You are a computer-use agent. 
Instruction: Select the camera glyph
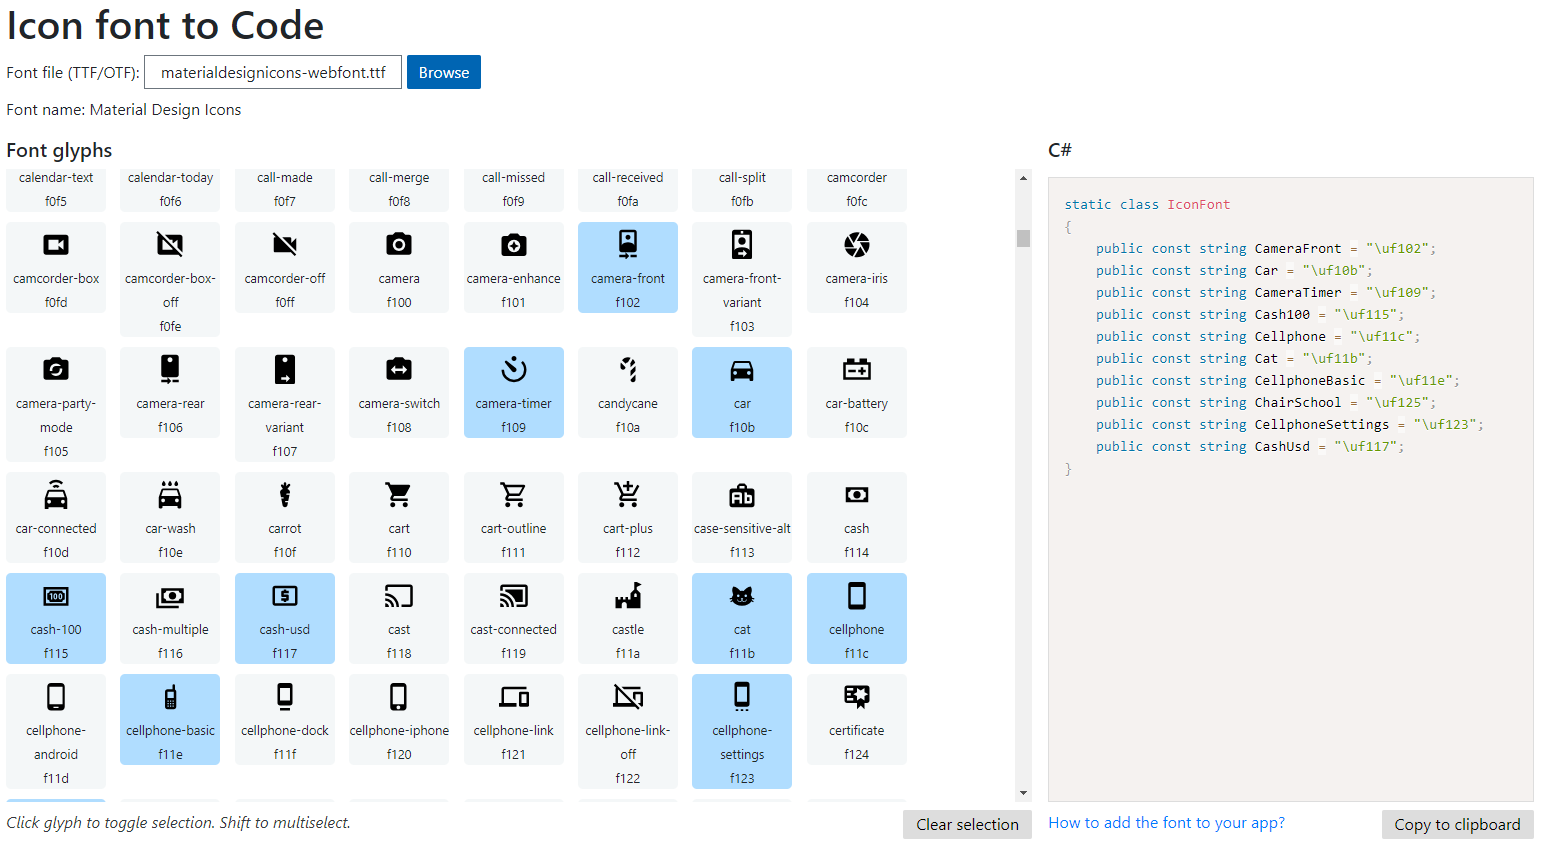[x=399, y=267]
